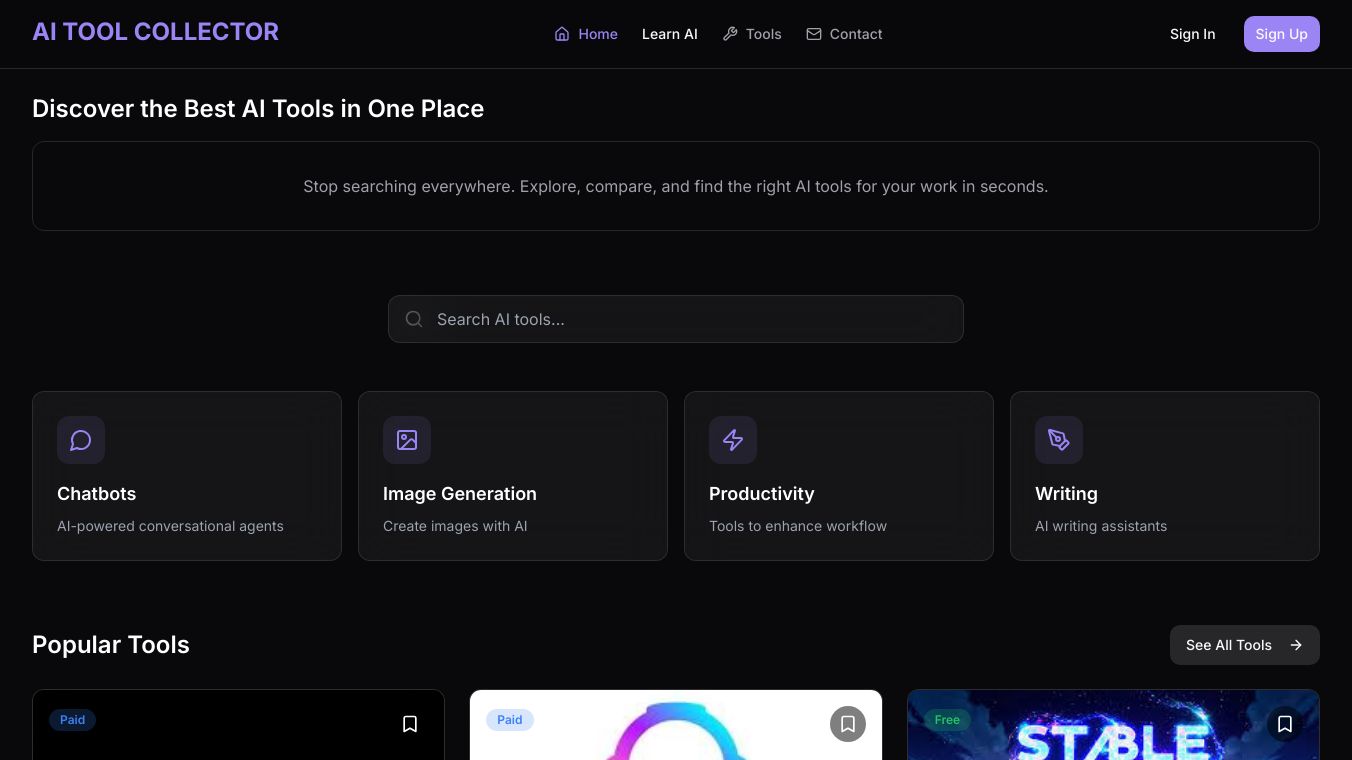Click the Productivity lightning bolt icon
Viewport: 1352px width, 760px height.
point(733,440)
